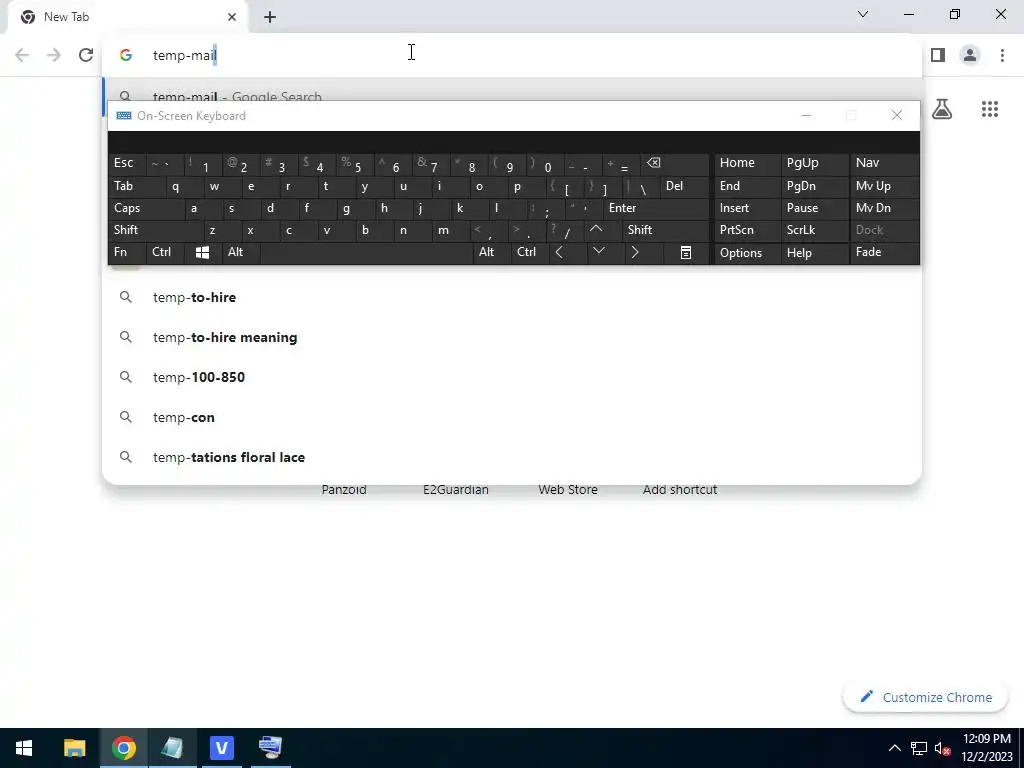The width and height of the screenshot is (1024, 768).
Task: Show hidden system tray icons
Action: point(895,748)
